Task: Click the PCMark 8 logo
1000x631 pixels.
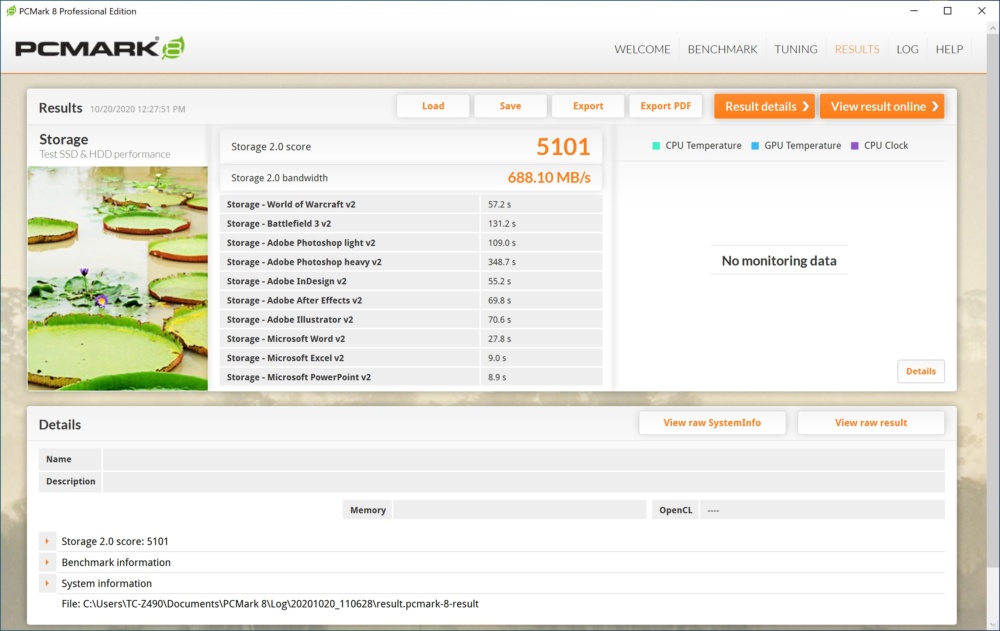Action: click(100, 48)
